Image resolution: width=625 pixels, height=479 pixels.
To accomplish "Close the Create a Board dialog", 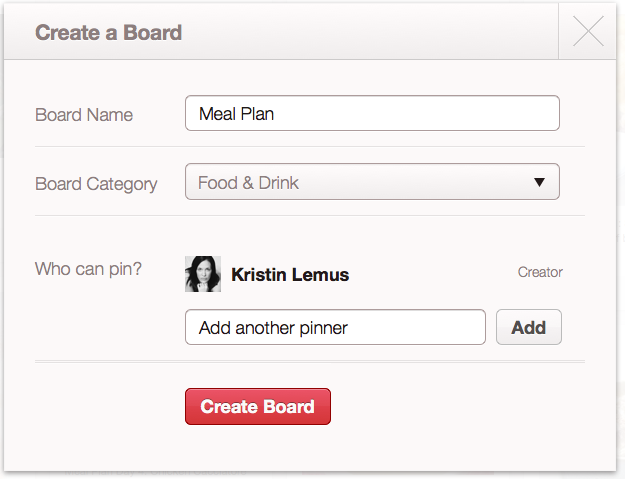I will pyautogui.click(x=588, y=31).
